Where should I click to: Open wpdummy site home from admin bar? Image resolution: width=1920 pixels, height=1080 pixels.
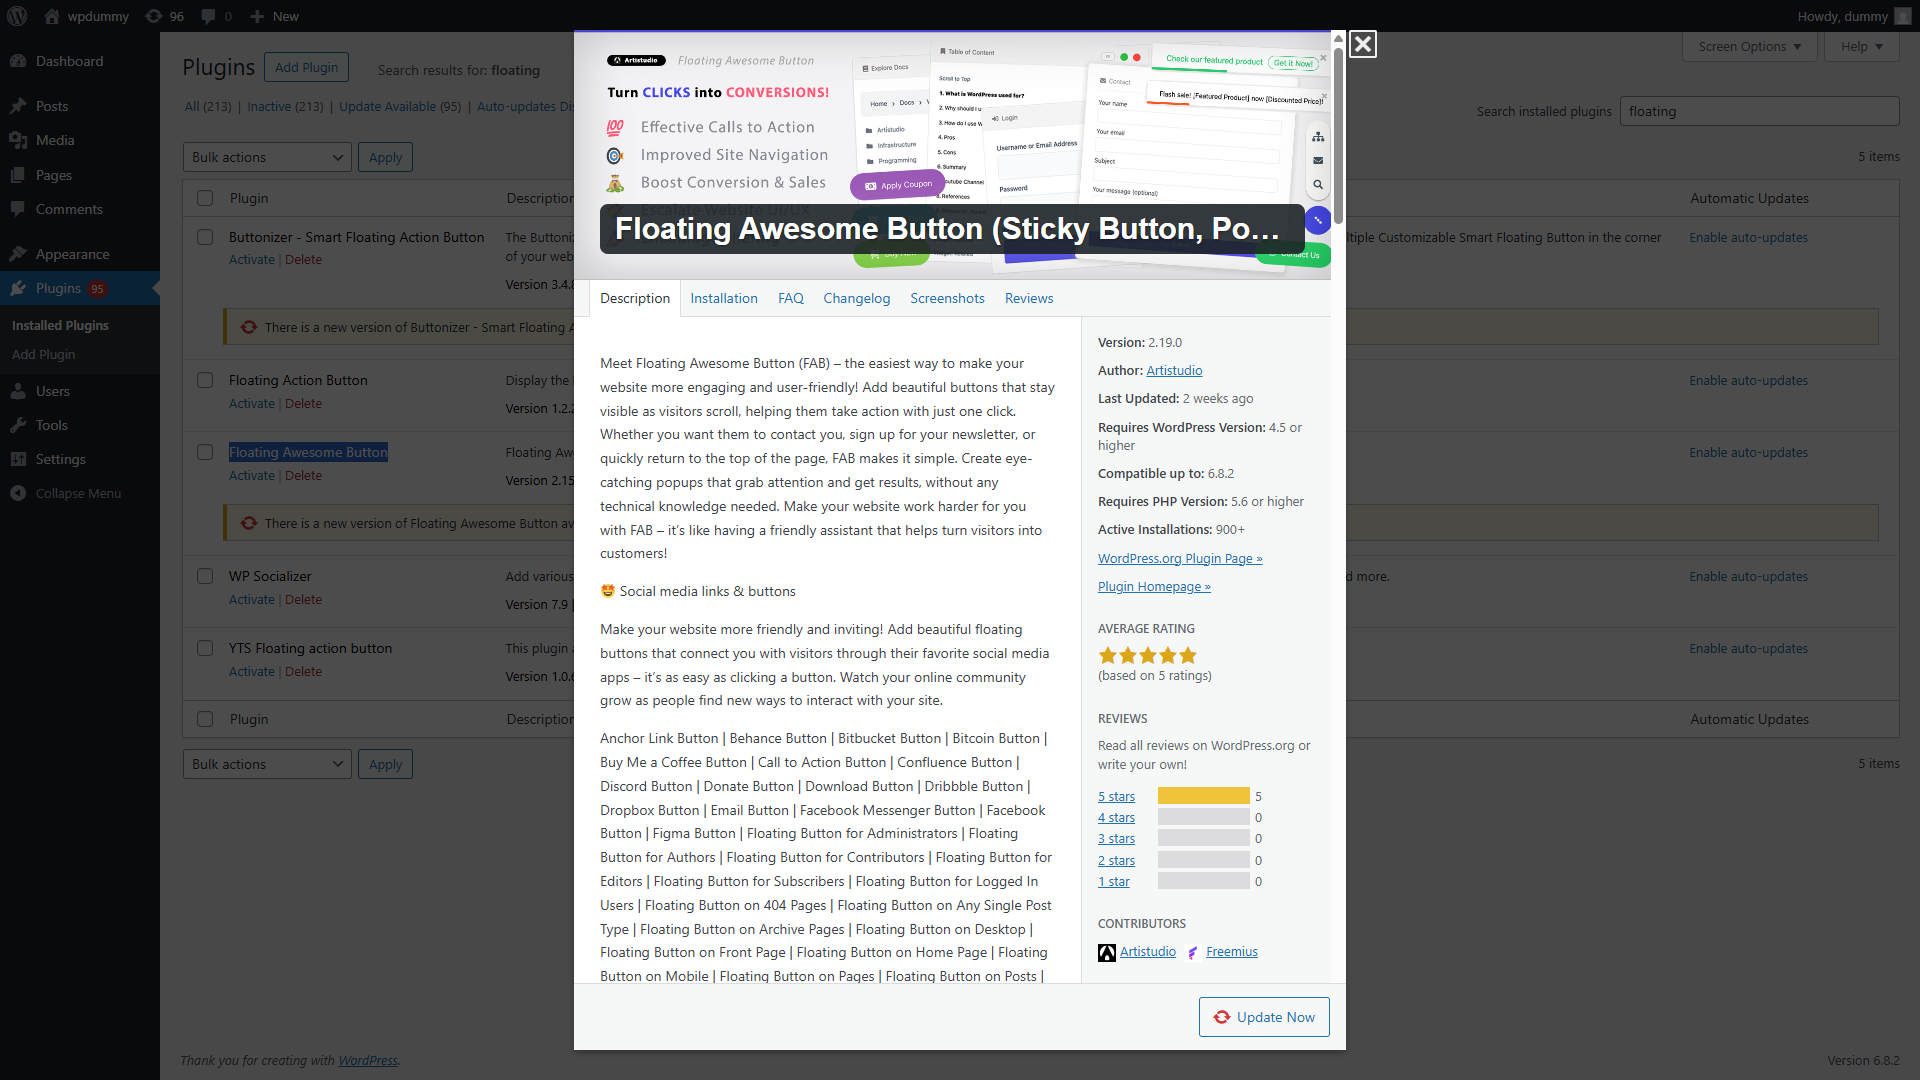(87, 16)
